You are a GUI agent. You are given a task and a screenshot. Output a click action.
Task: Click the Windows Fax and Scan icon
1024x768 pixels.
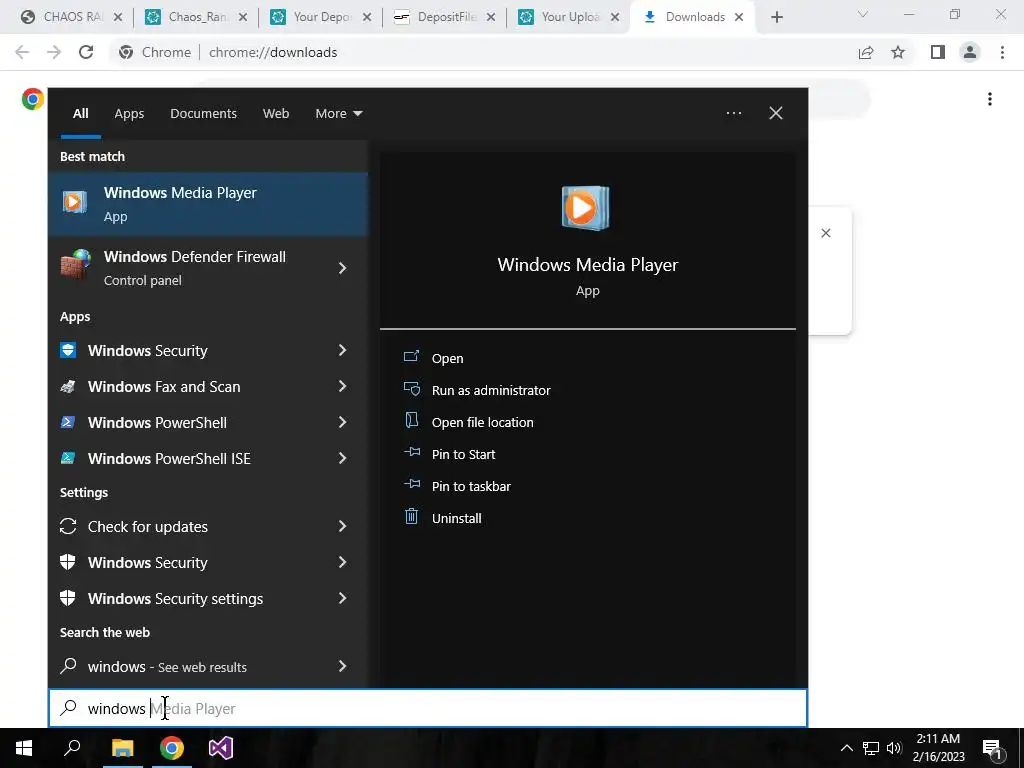click(x=68, y=387)
